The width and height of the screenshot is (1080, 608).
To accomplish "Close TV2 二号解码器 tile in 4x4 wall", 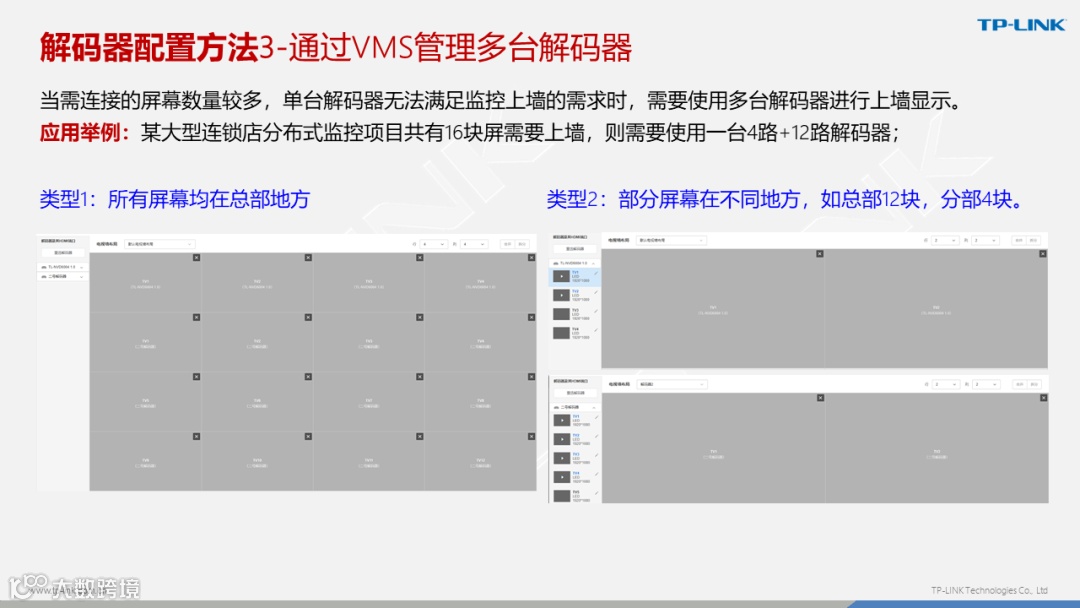I will pyautogui.click(x=308, y=317).
